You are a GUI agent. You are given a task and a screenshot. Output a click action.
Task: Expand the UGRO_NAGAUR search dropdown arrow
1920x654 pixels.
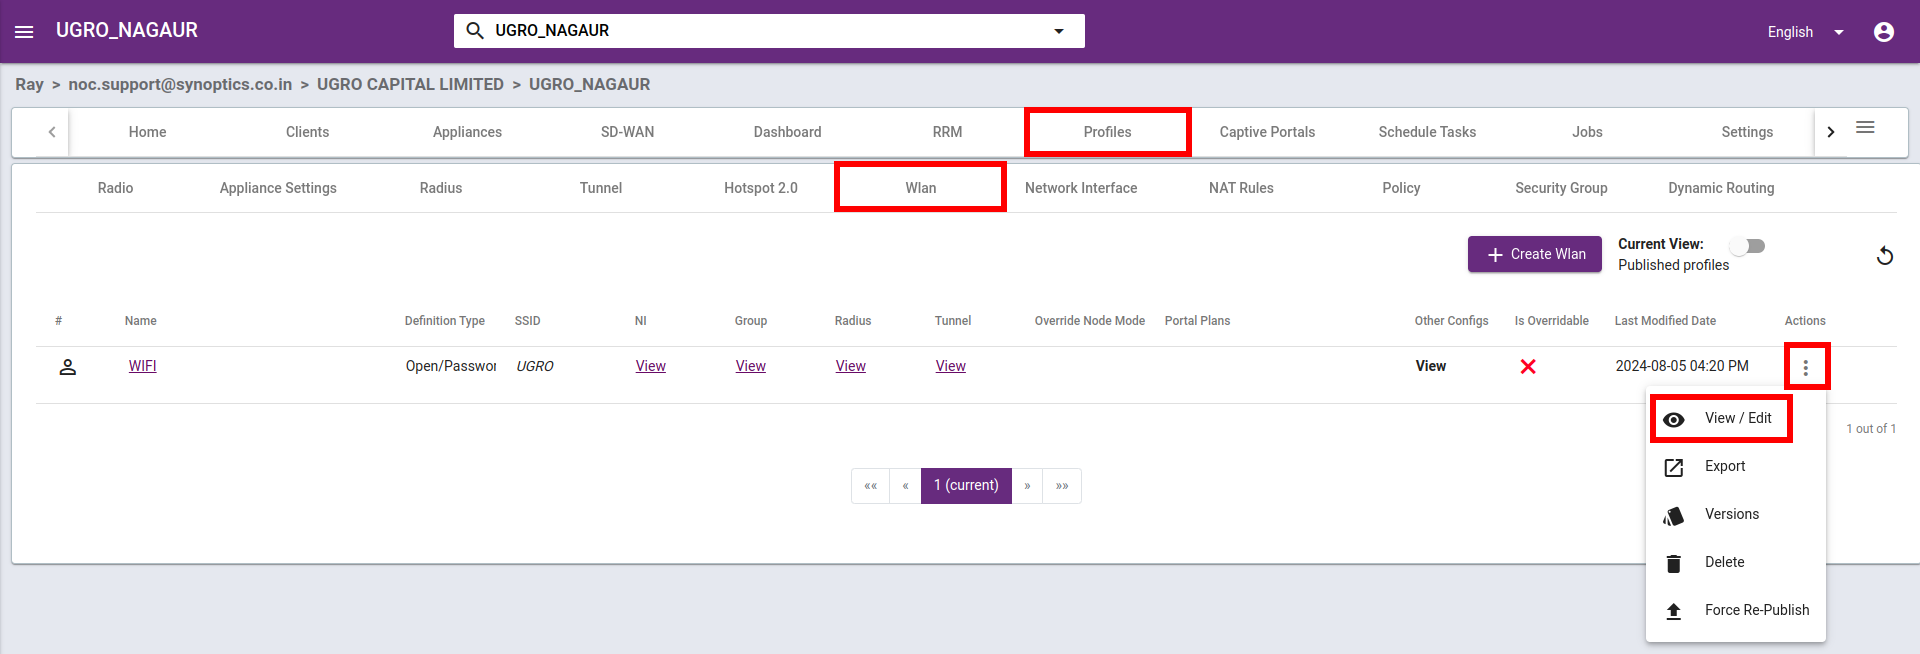pyautogui.click(x=1059, y=31)
